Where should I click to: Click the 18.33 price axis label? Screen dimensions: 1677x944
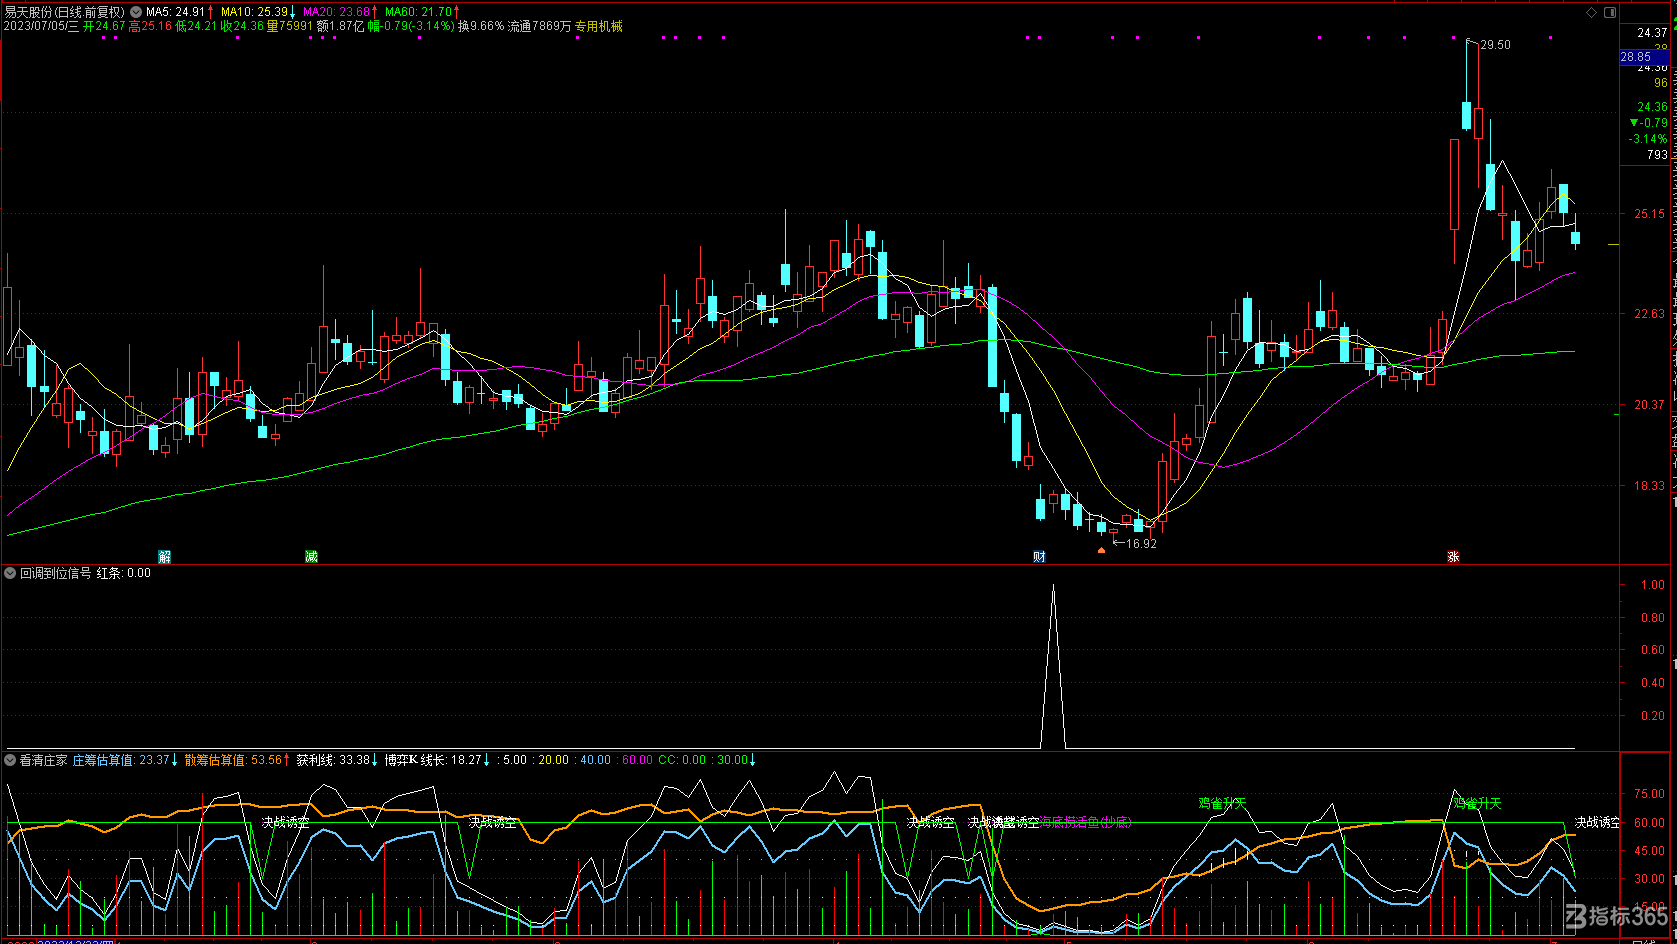point(1650,486)
